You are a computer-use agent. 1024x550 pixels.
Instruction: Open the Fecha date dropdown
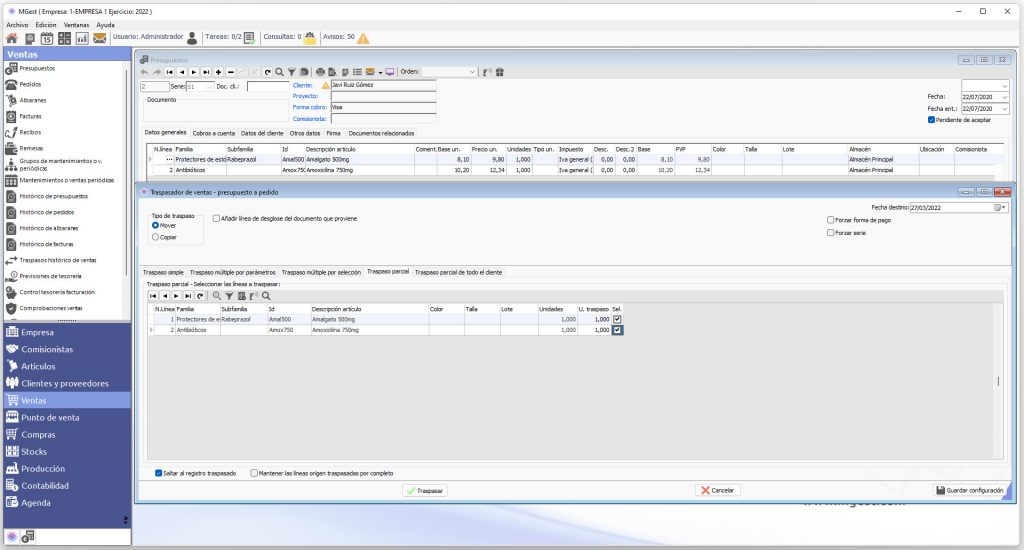click(x=1004, y=97)
